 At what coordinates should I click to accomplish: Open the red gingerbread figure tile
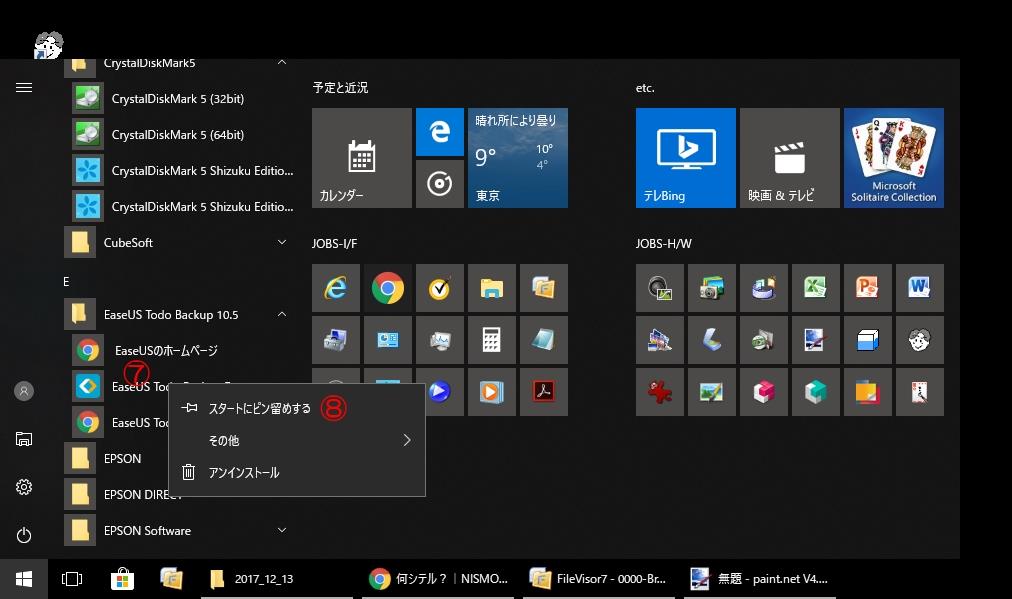coord(660,392)
